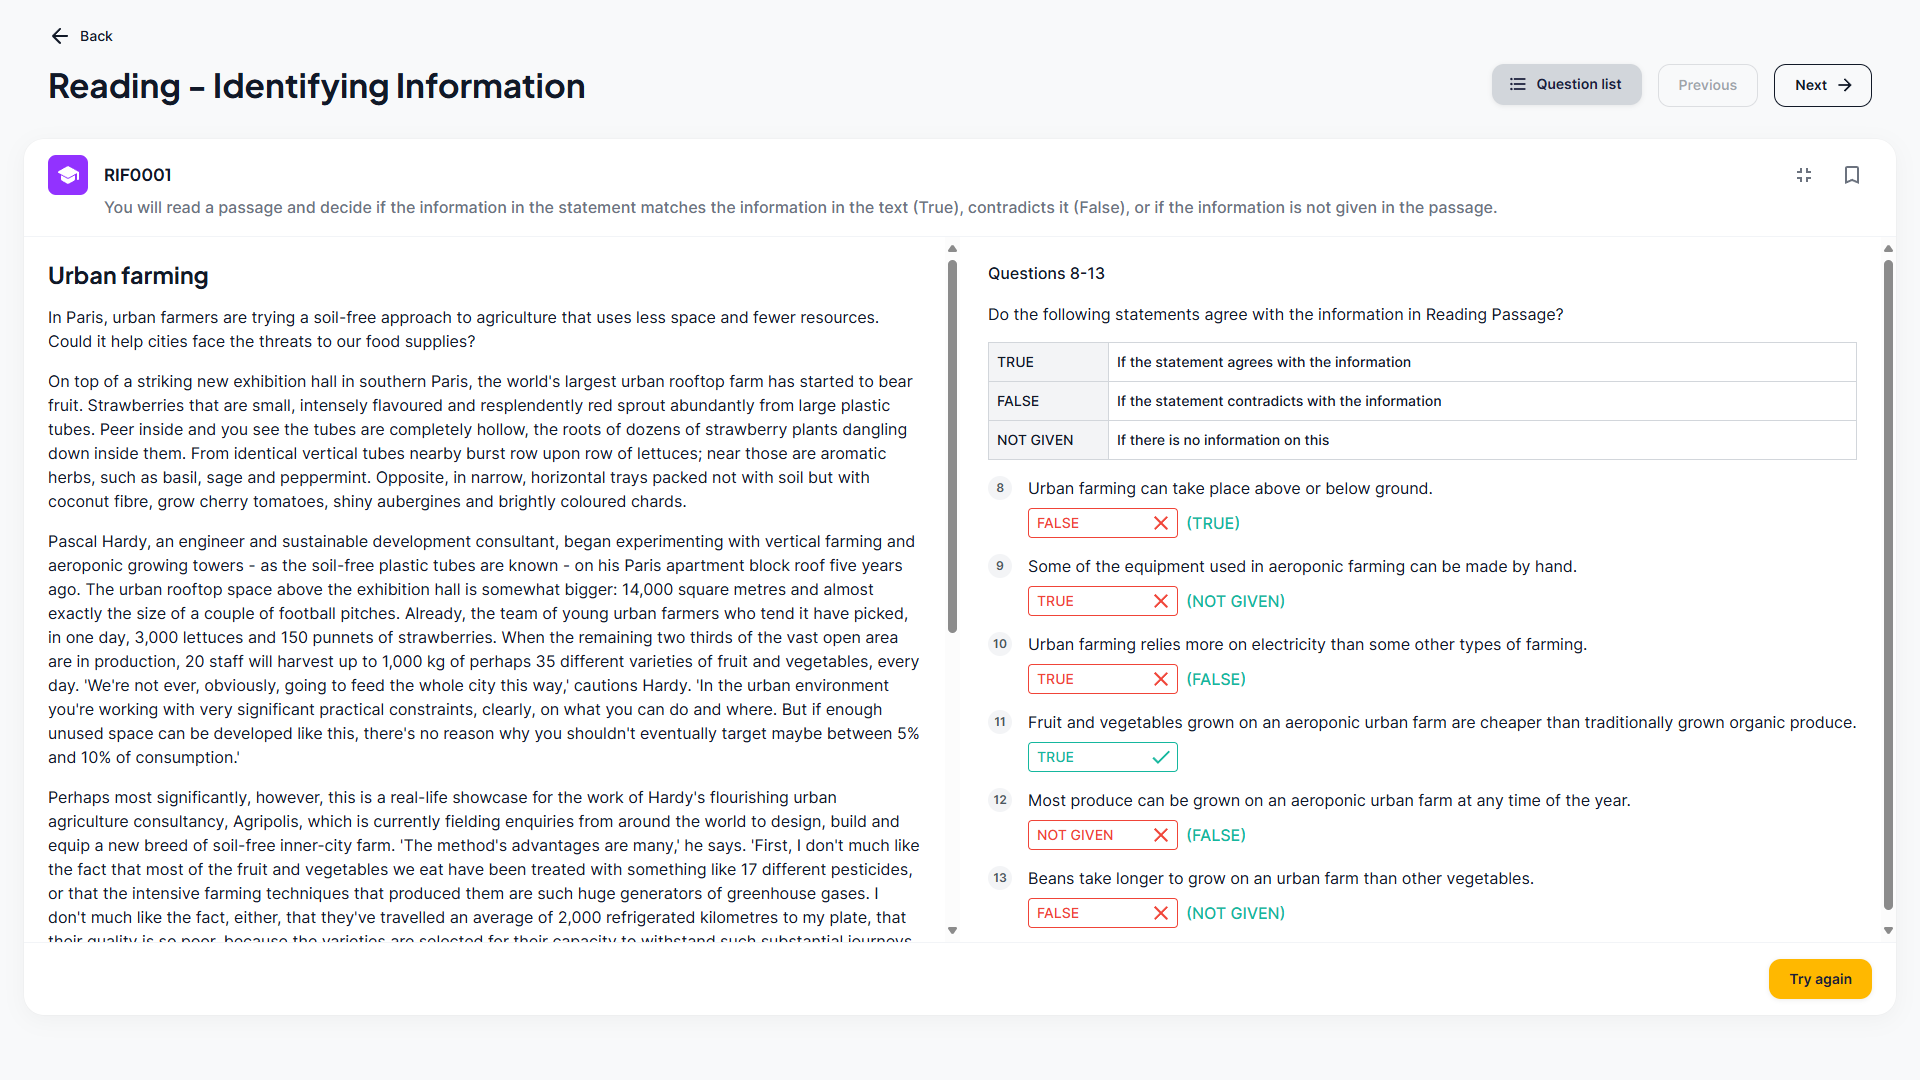
Task: Click the bookmark icon
Action: pos(1851,175)
